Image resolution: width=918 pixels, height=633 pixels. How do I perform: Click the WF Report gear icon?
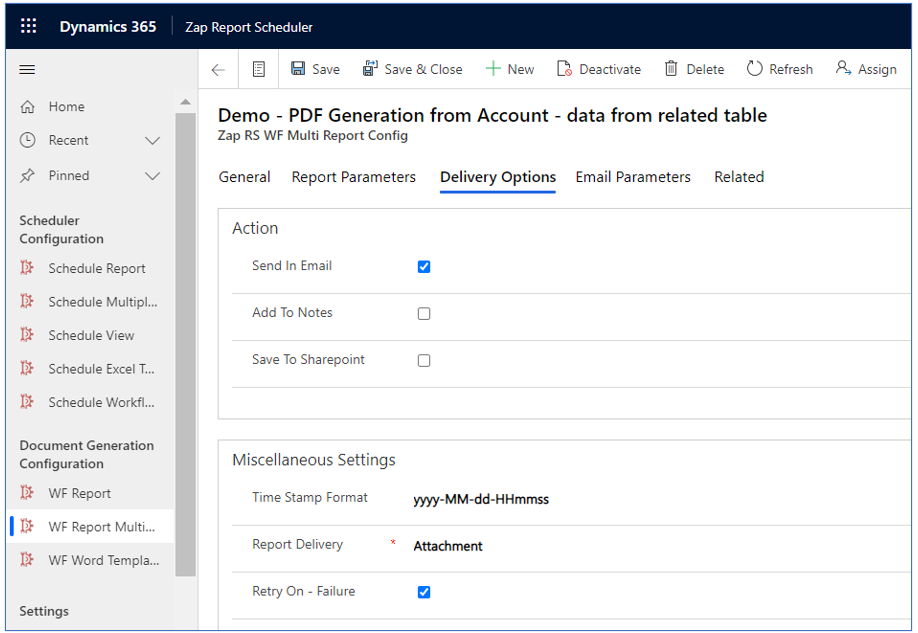pyautogui.click(x=26, y=492)
